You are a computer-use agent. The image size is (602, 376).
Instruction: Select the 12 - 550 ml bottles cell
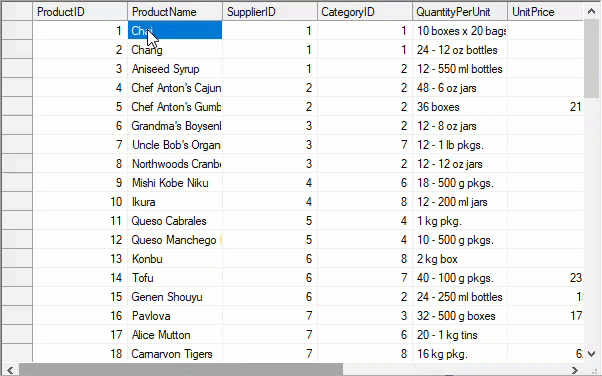point(460,68)
